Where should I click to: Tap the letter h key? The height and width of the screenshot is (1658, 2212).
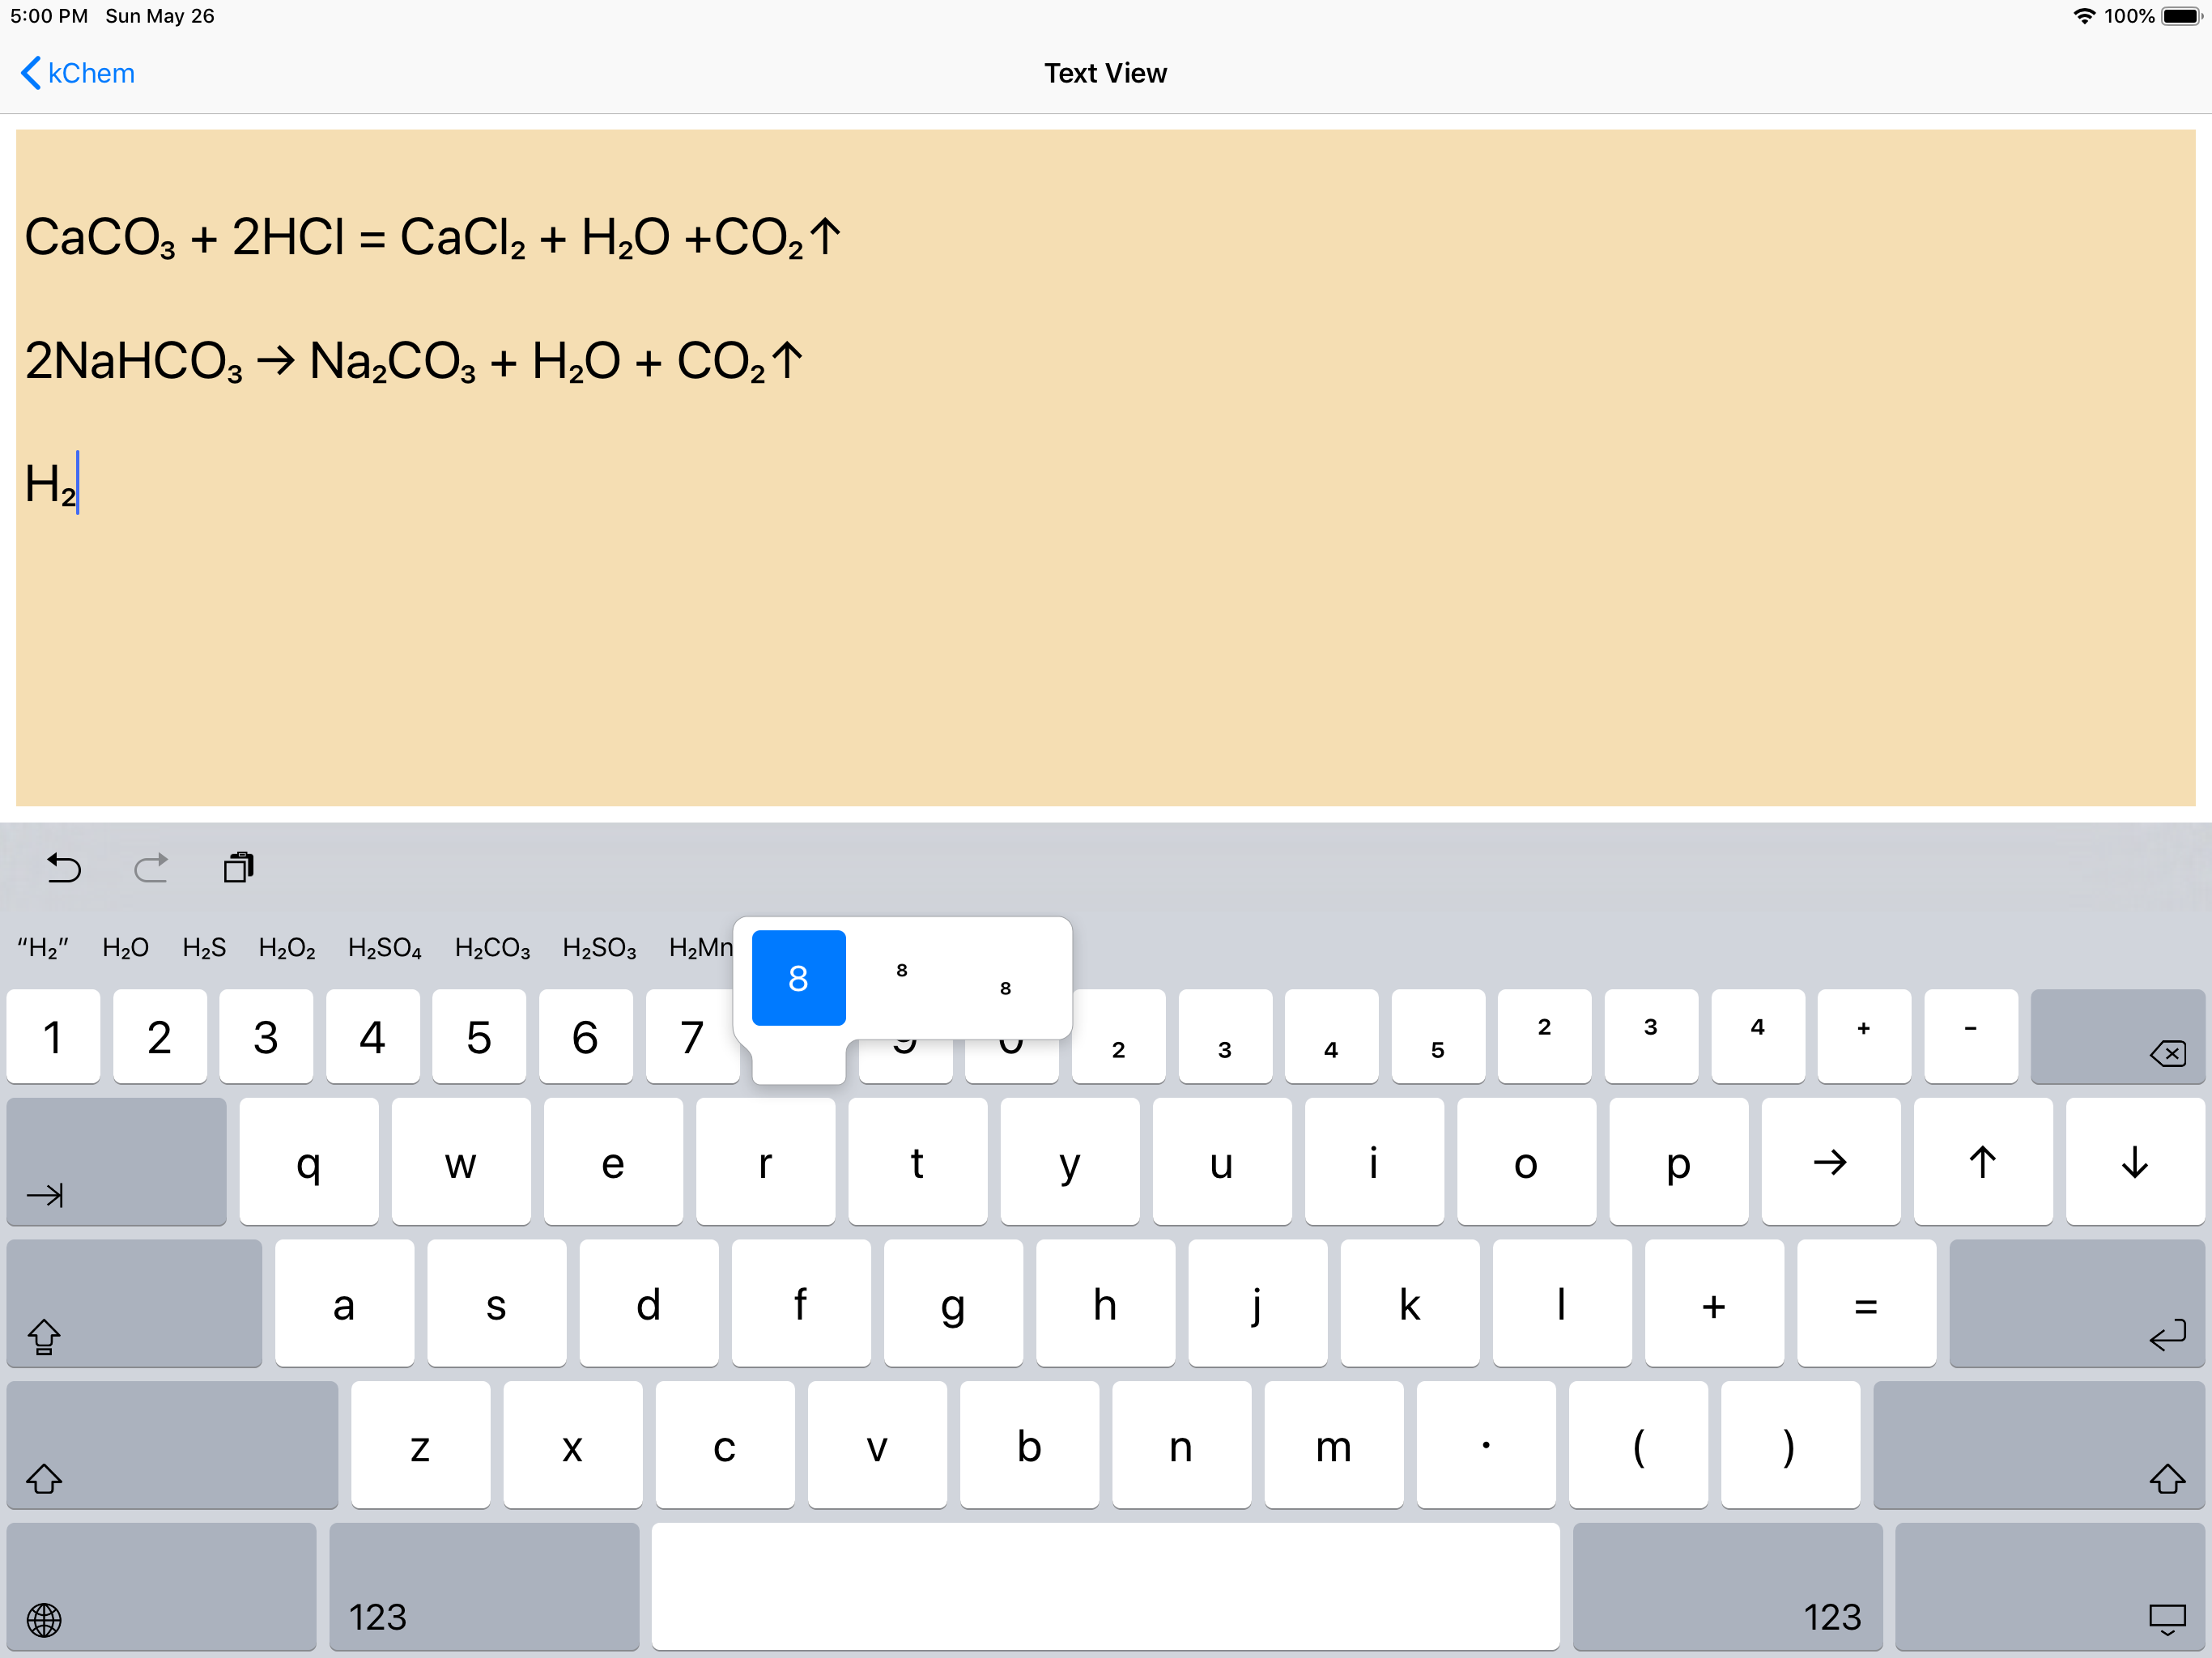point(1105,1304)
